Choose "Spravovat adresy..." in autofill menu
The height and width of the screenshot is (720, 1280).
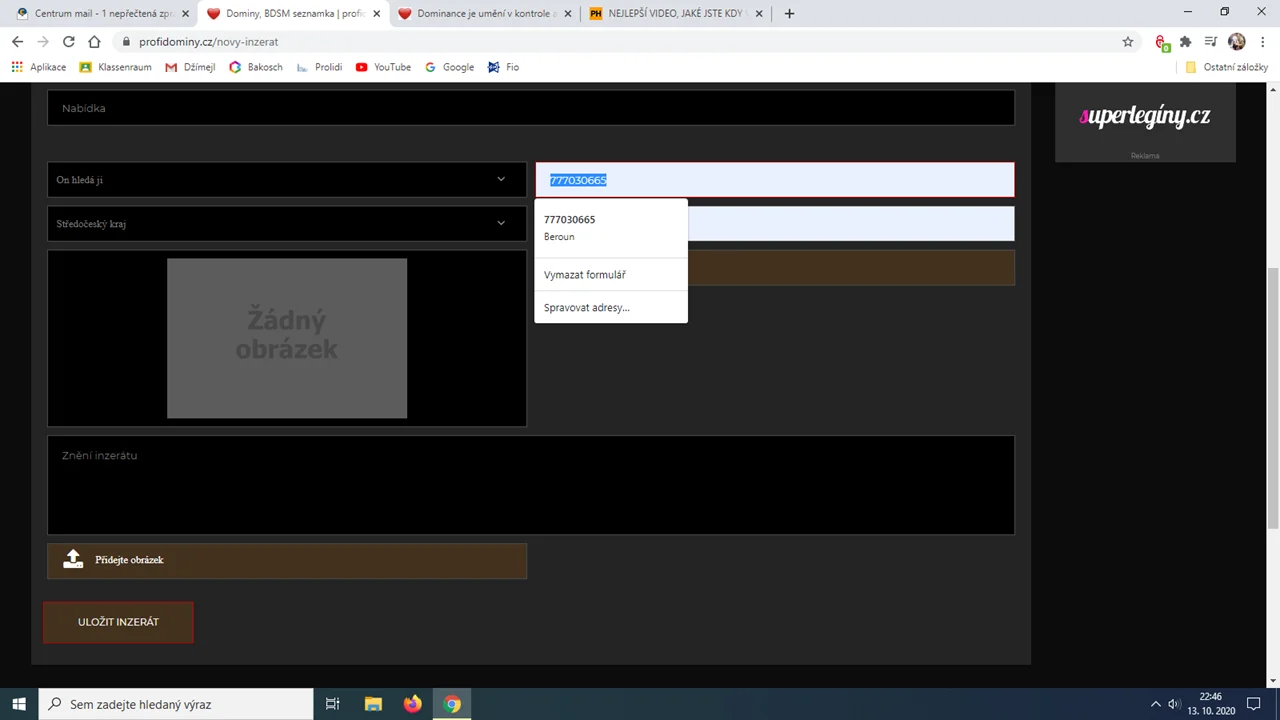pyautogui.click(x=587, y=308)
